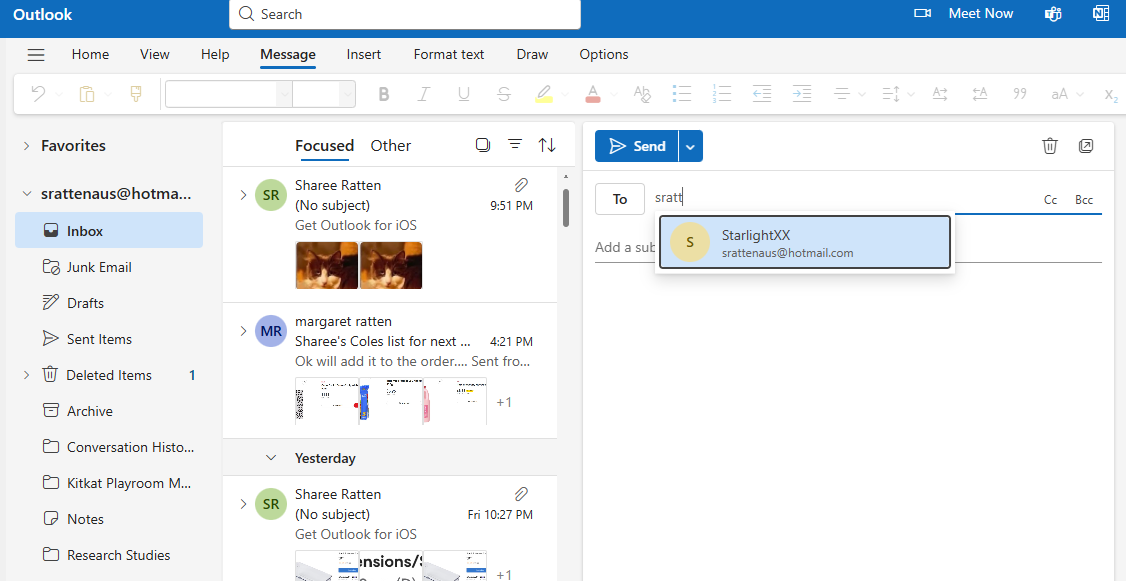Switch to the Insert ribbon tab
Viewport: 1126px width, 581px height.
(364, 55)
